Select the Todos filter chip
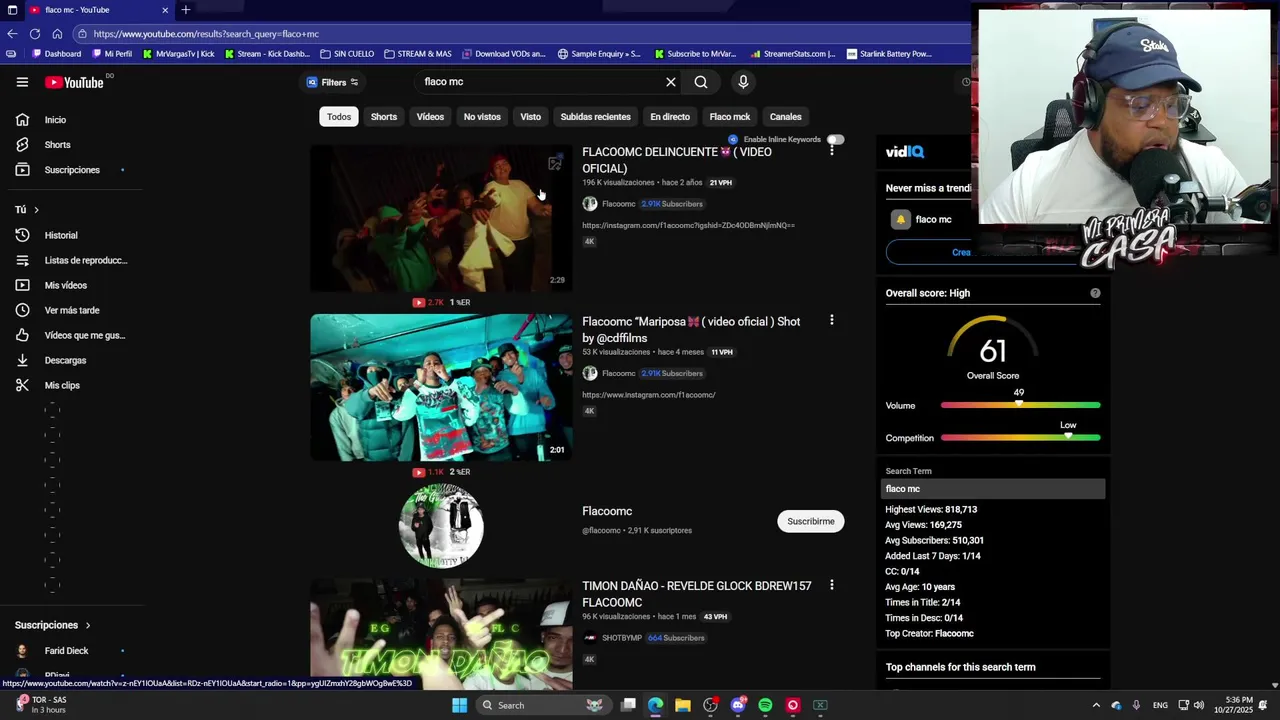The image size is (1280, 720). (339, 117)
